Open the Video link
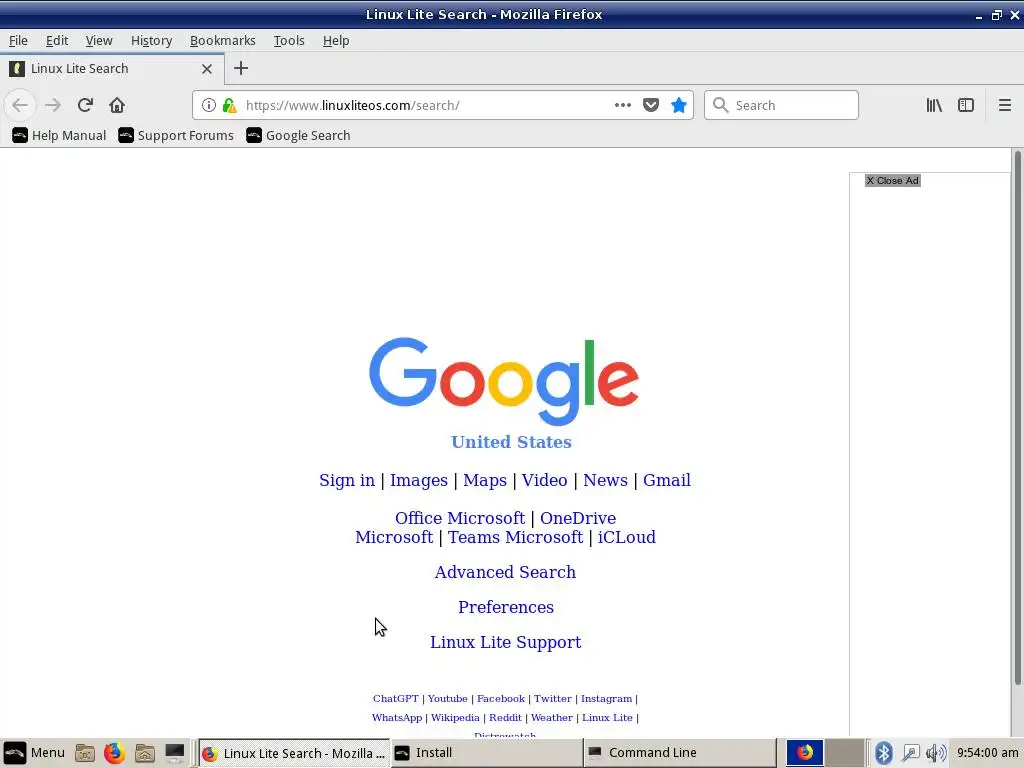Viewport: 1024px width, 768px height. pyautogui.click(x=544, y=480)
